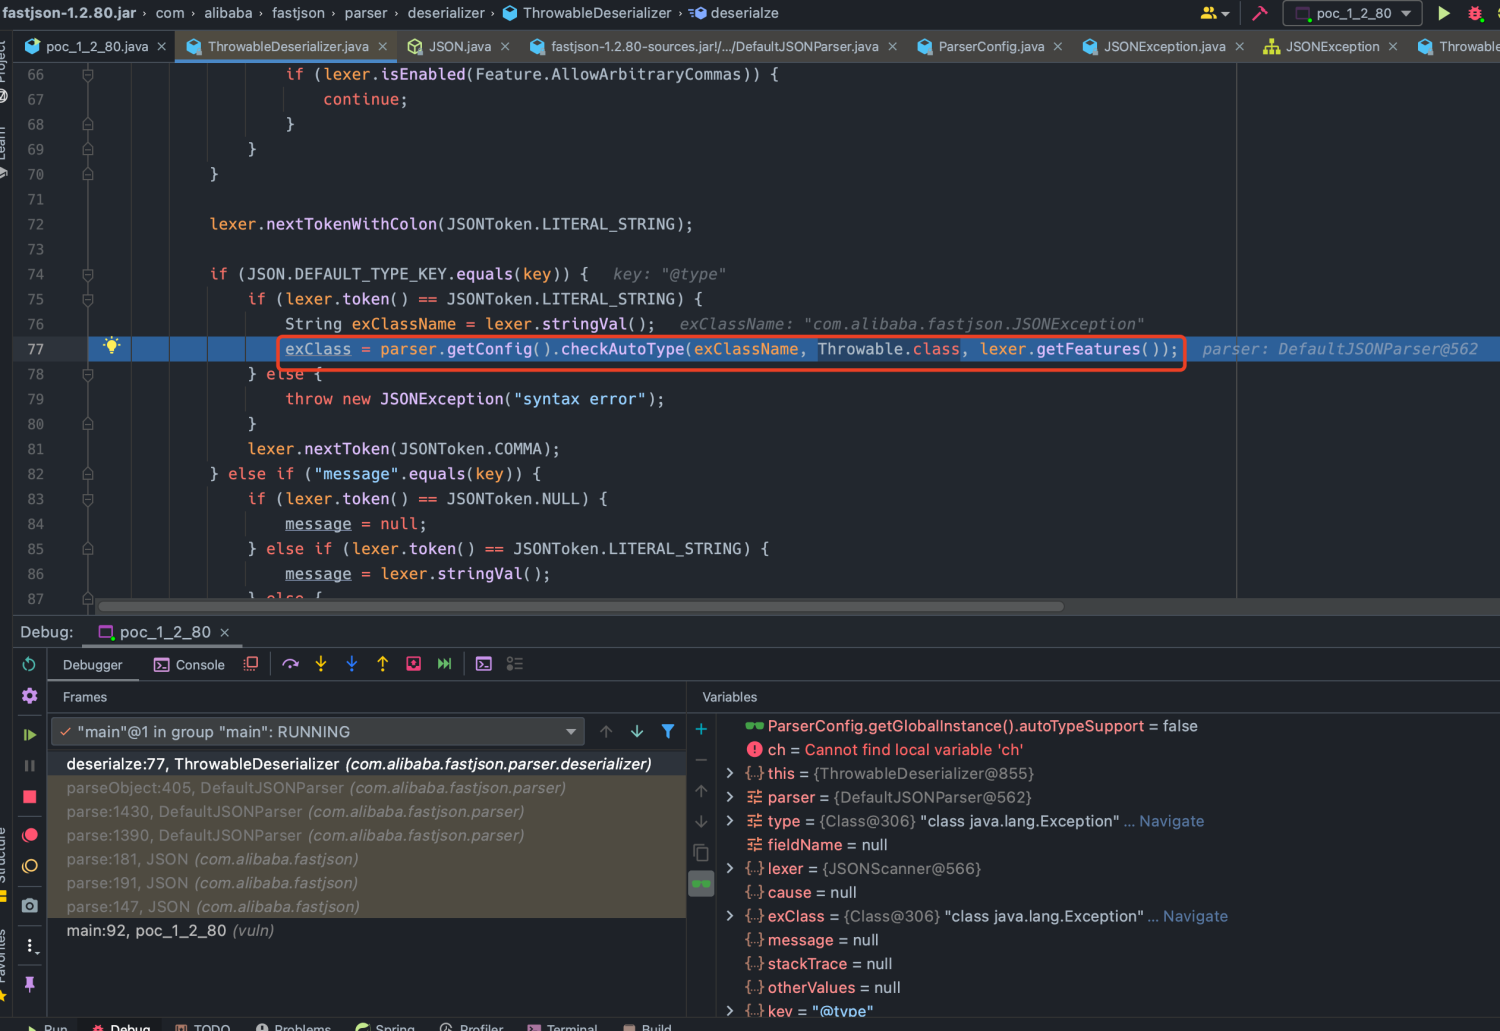This screenshot has height=1031, width=1500.
Task: Expand the 'lexer' variable node
Action: (x=730, y=868)
